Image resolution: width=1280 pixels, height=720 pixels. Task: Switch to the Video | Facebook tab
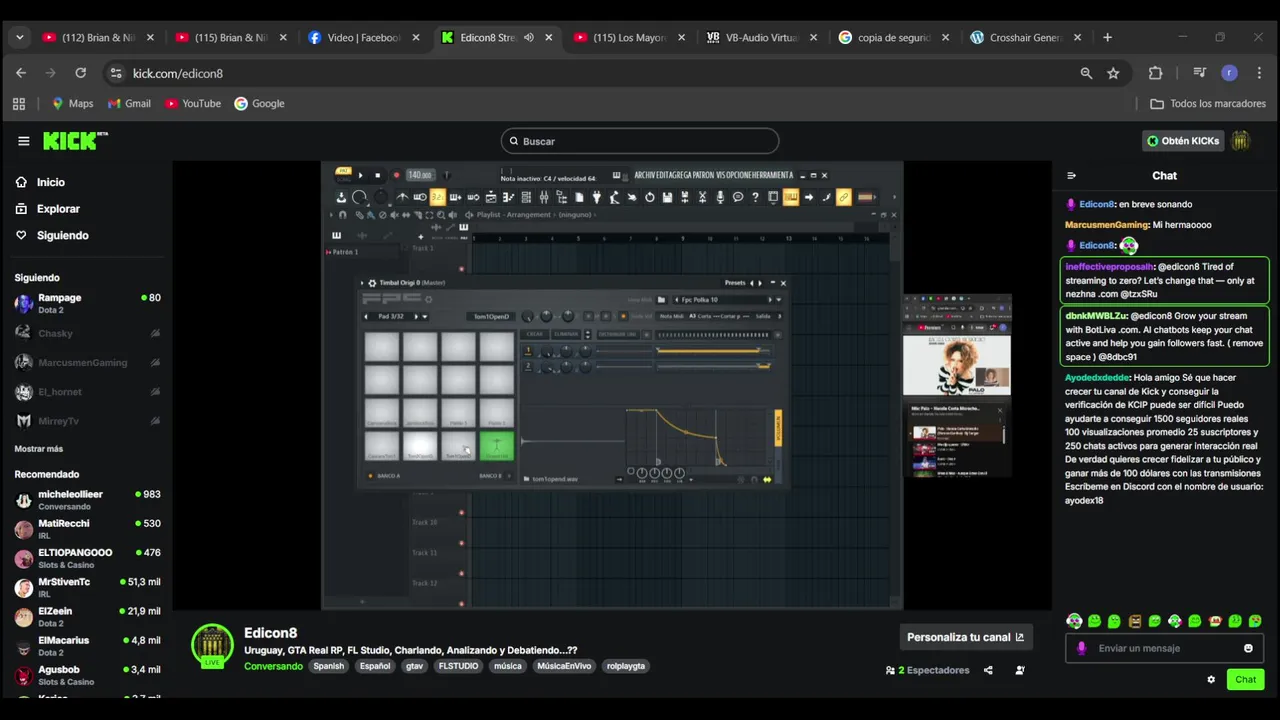click(x=363, y=37)
